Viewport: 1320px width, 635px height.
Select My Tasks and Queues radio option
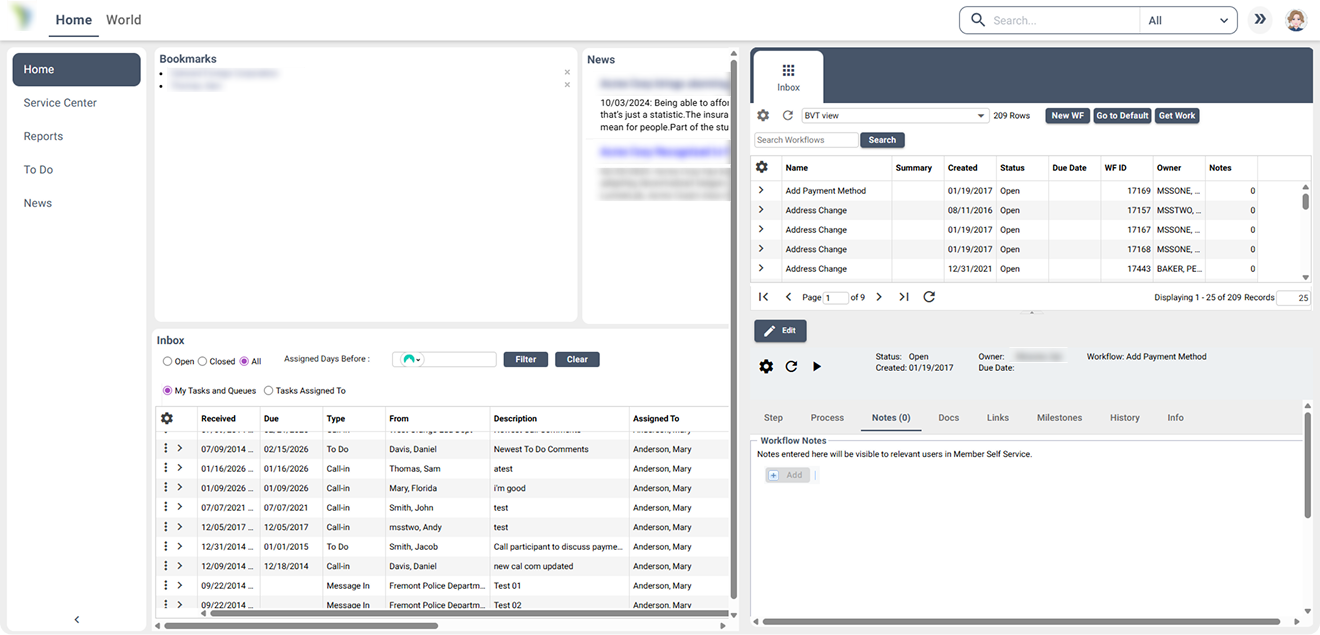click(167, 390)
